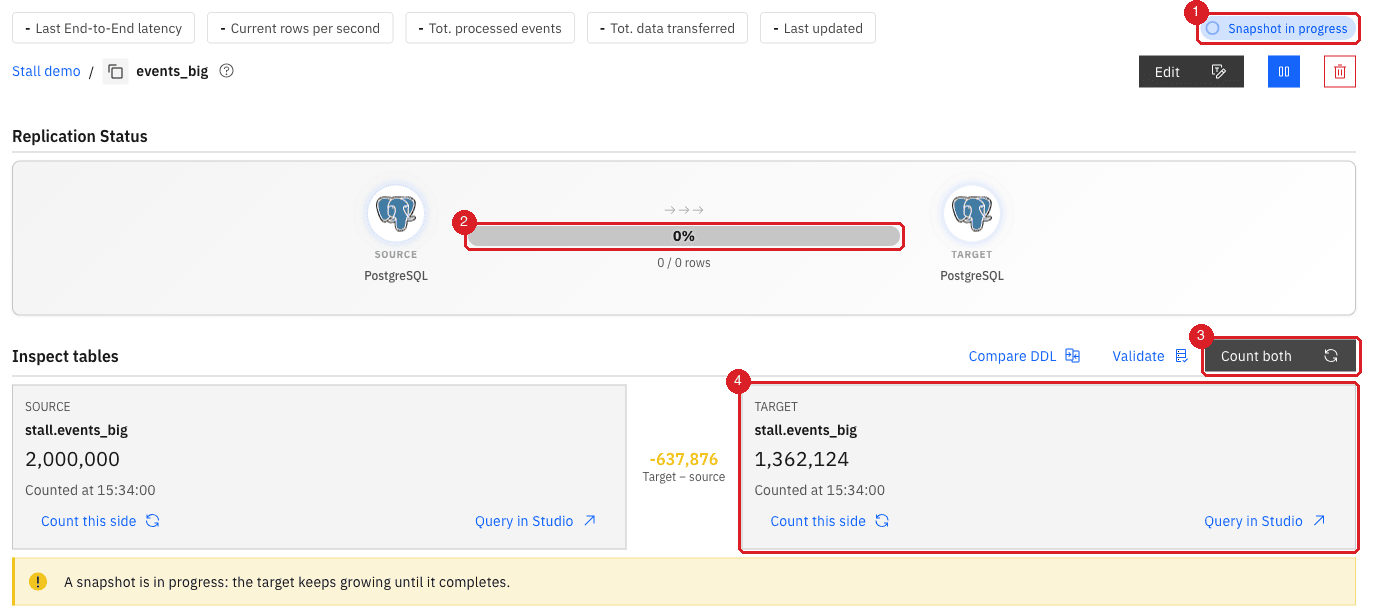This screenshot has width=1380, height=610.
Task: Click the Tot. data transferred metric
Action: [667, 28]
